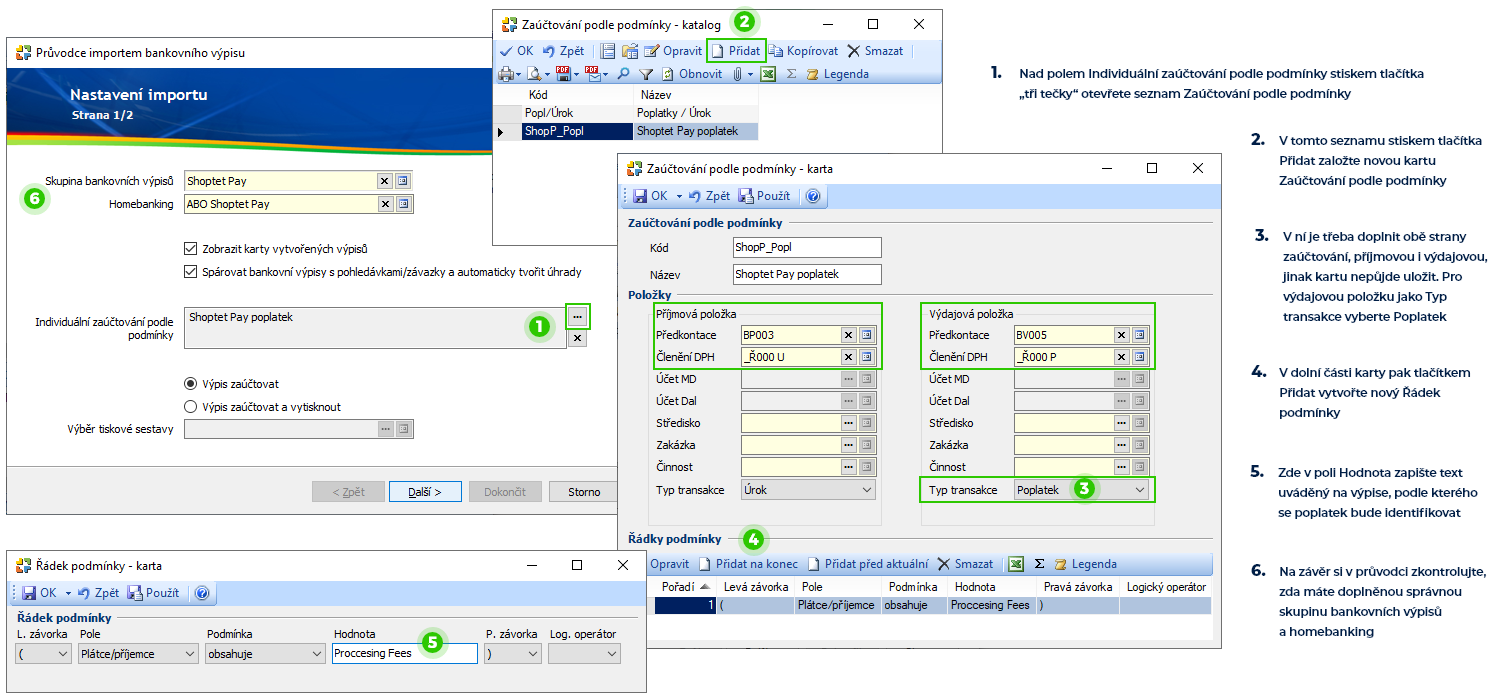Click Smazat in Řádky podmínky toolbar

[x=965, y=564]
